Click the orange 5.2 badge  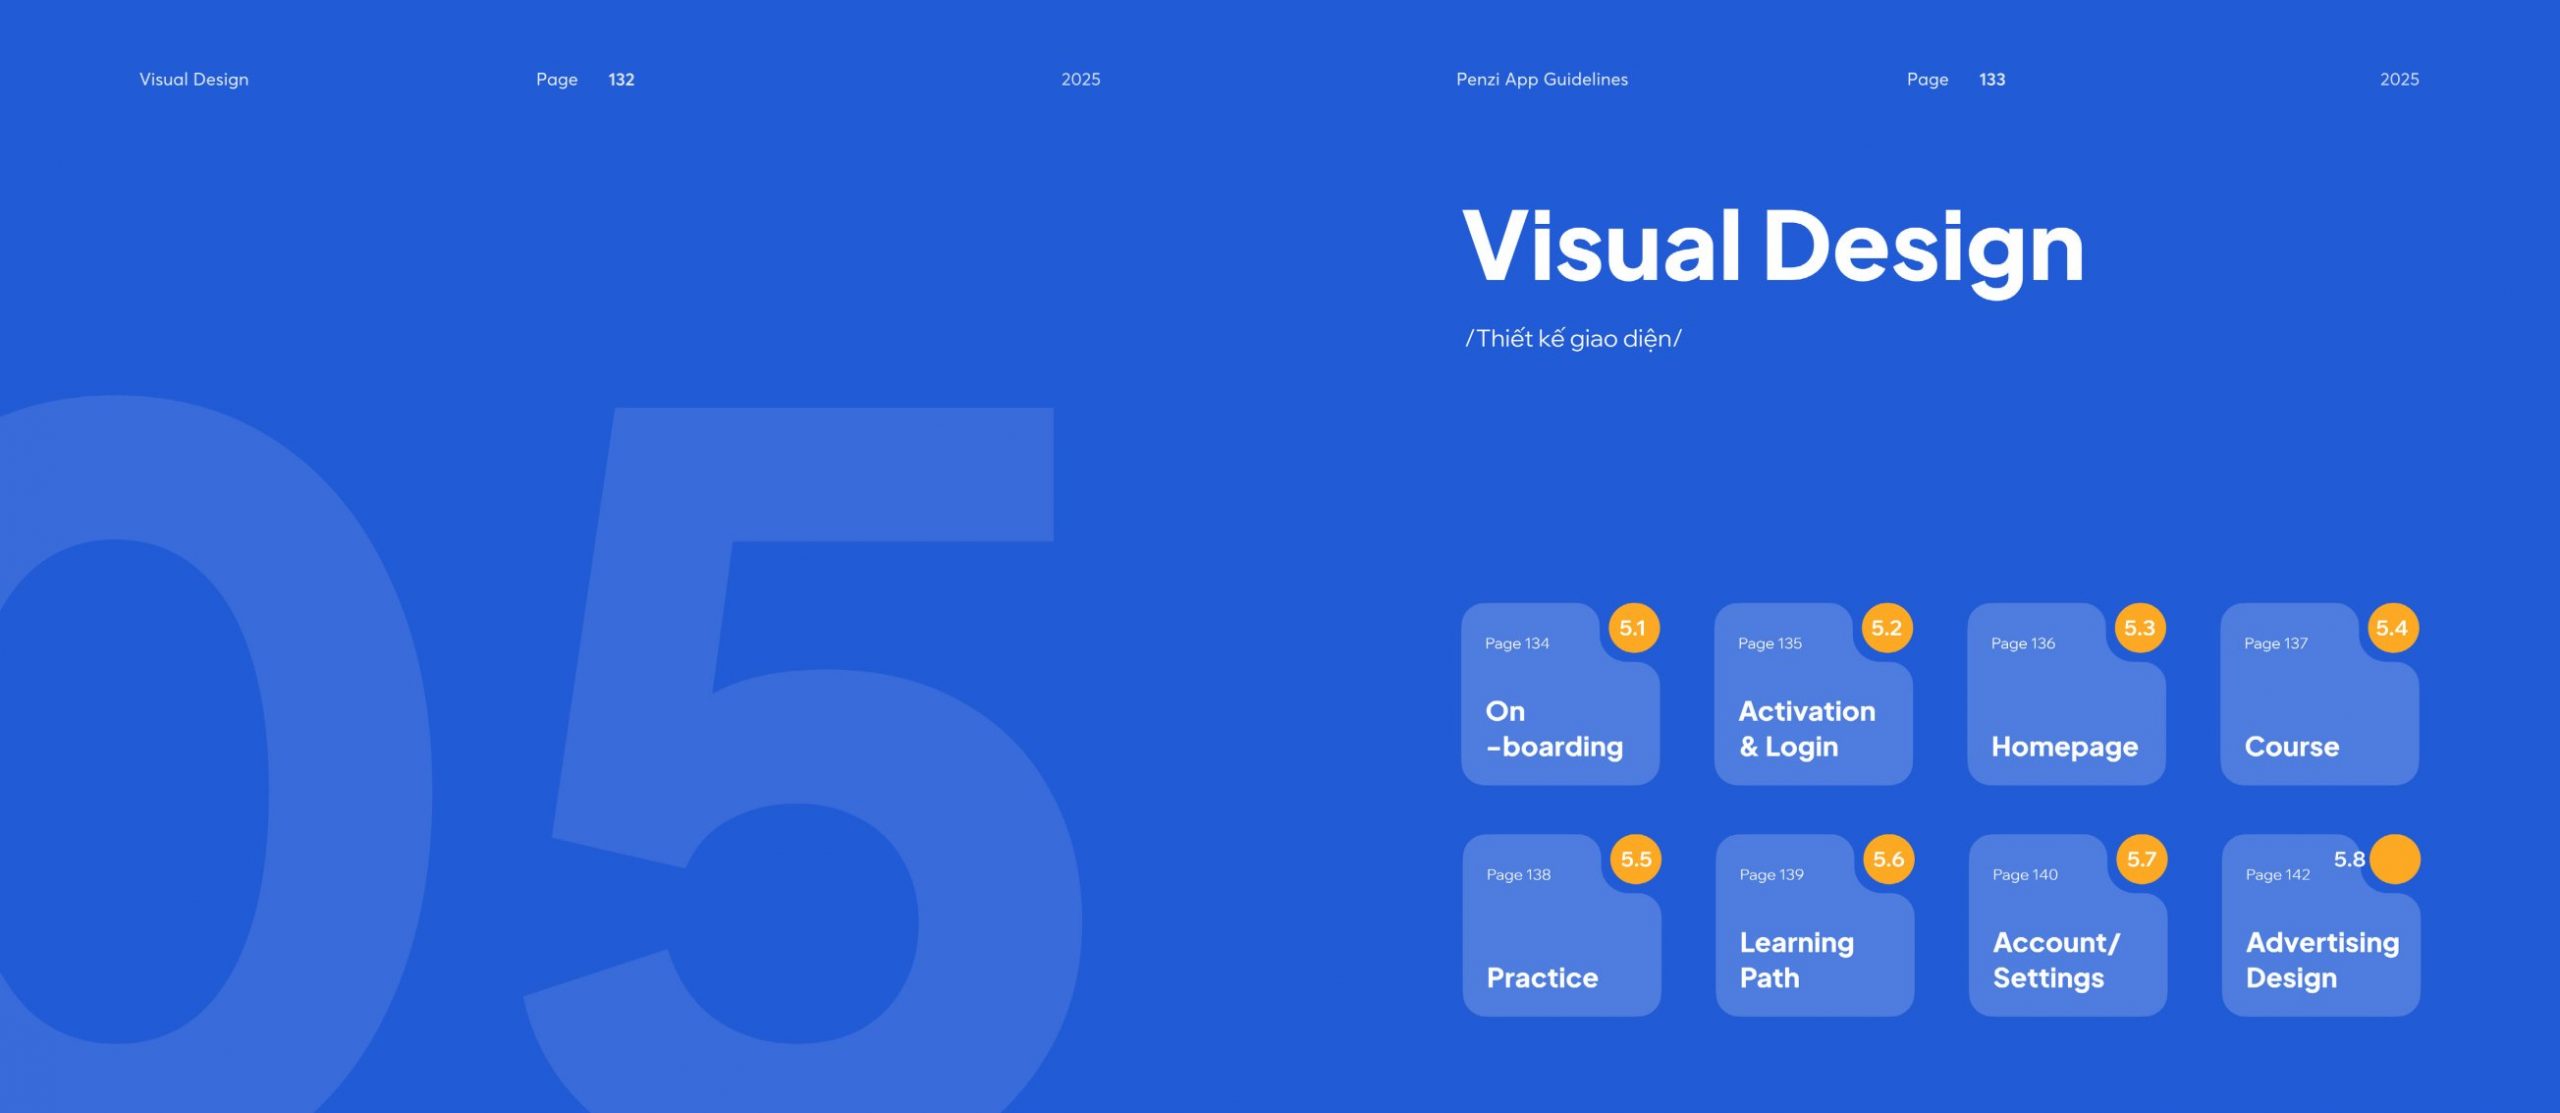(1887, 628)
